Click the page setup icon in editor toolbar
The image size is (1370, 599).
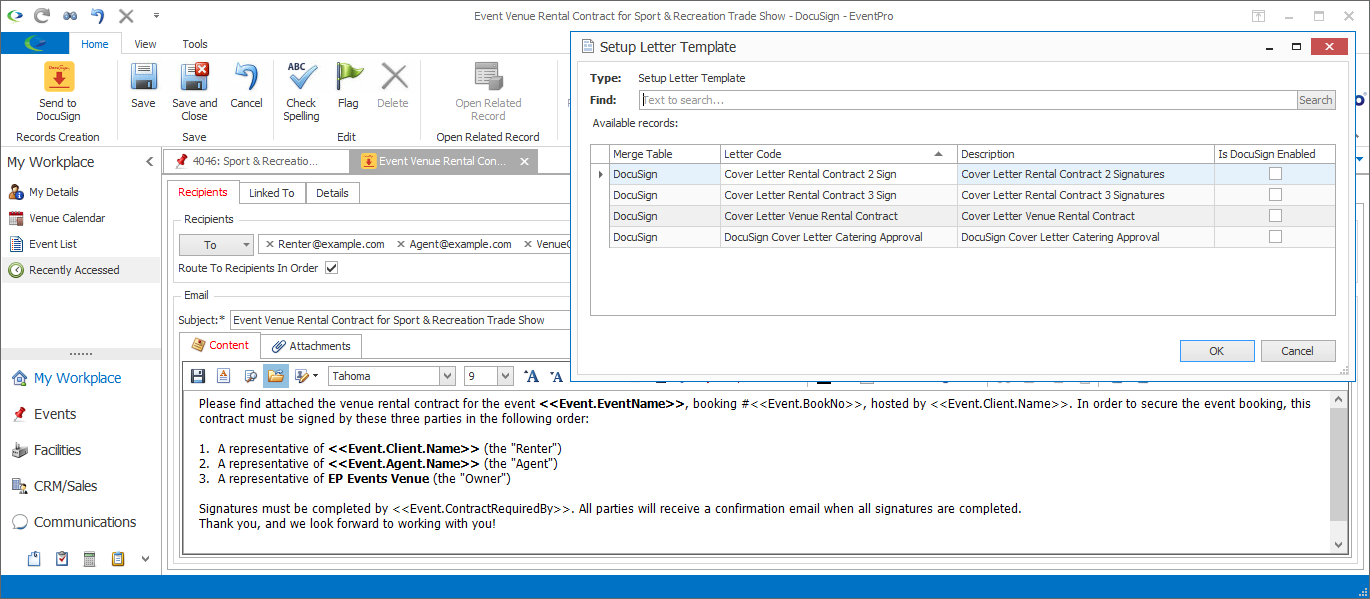click(224, 376)
